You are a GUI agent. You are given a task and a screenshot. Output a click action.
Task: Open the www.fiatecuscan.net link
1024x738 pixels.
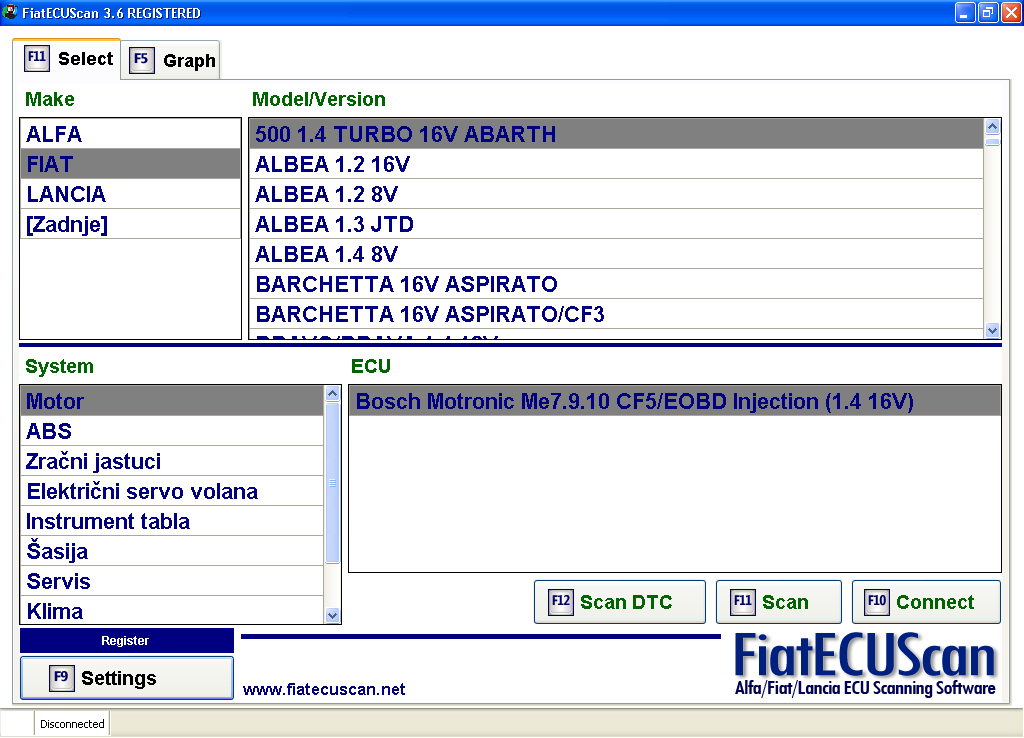point(324,689)
